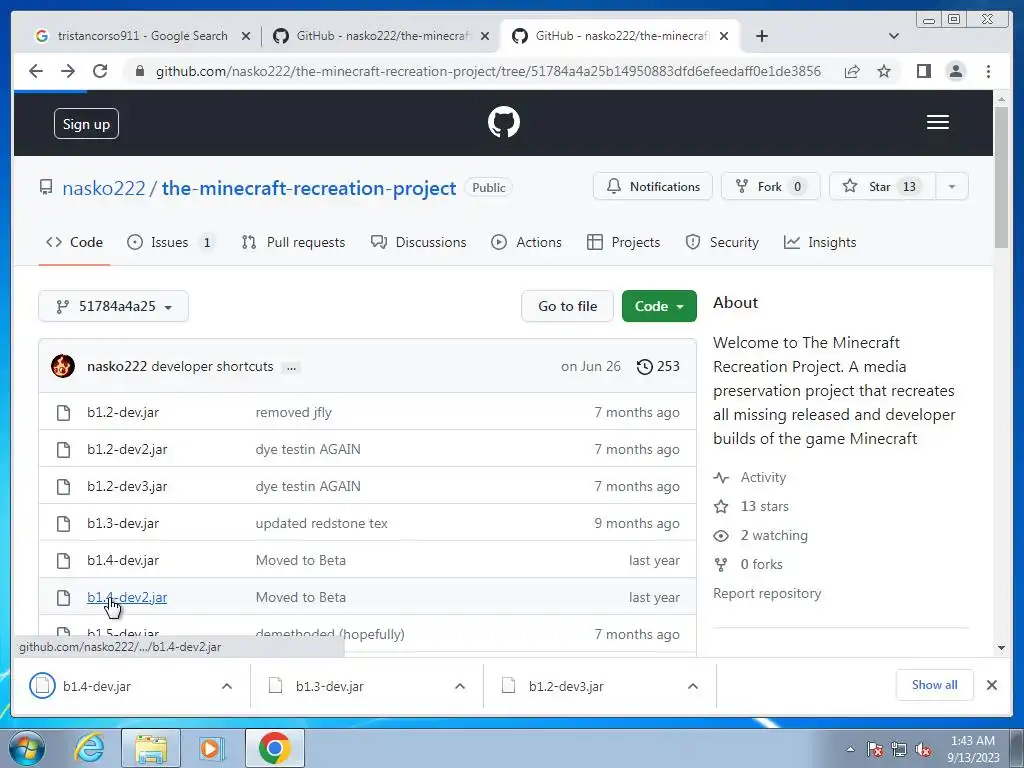Open the hamburger navigation menu
This screenshot has height=768, width=1024.
pyautogui.click(x=938, y=122)
